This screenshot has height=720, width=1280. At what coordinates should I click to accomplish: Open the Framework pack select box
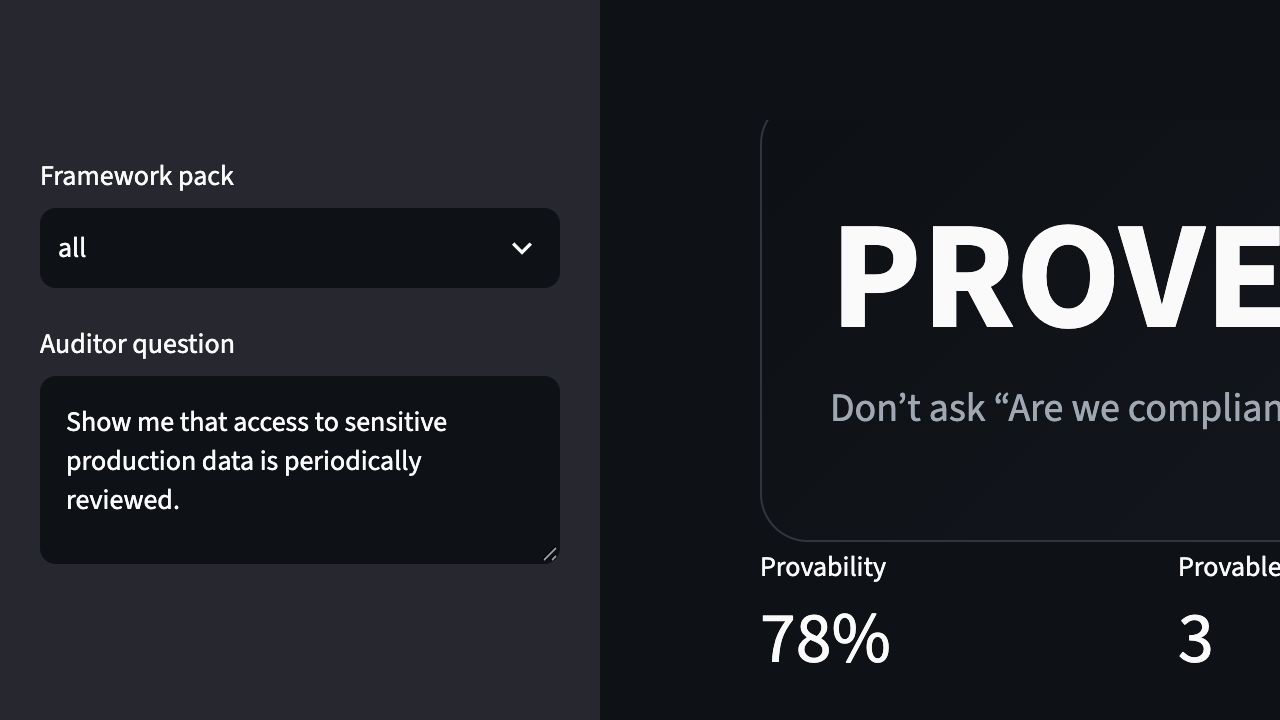pos(300,248)
